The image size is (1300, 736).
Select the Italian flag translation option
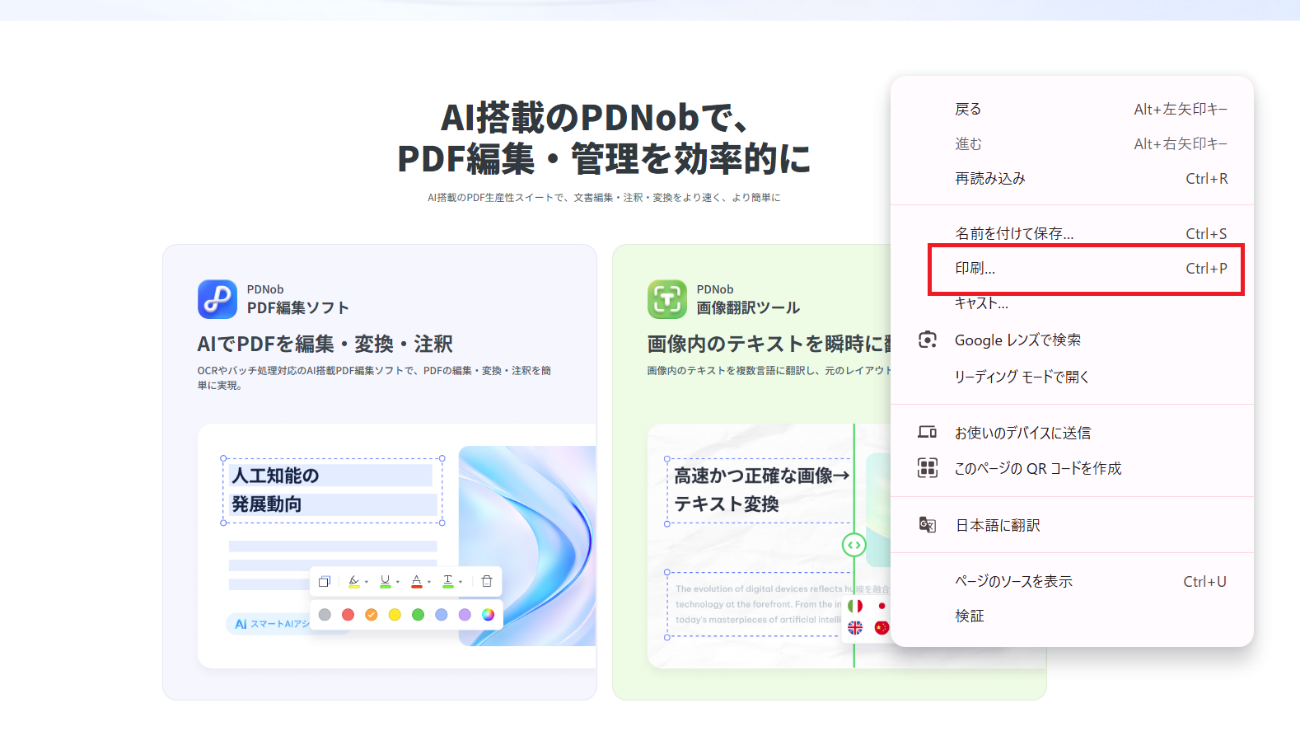click(x=855, y=604)
